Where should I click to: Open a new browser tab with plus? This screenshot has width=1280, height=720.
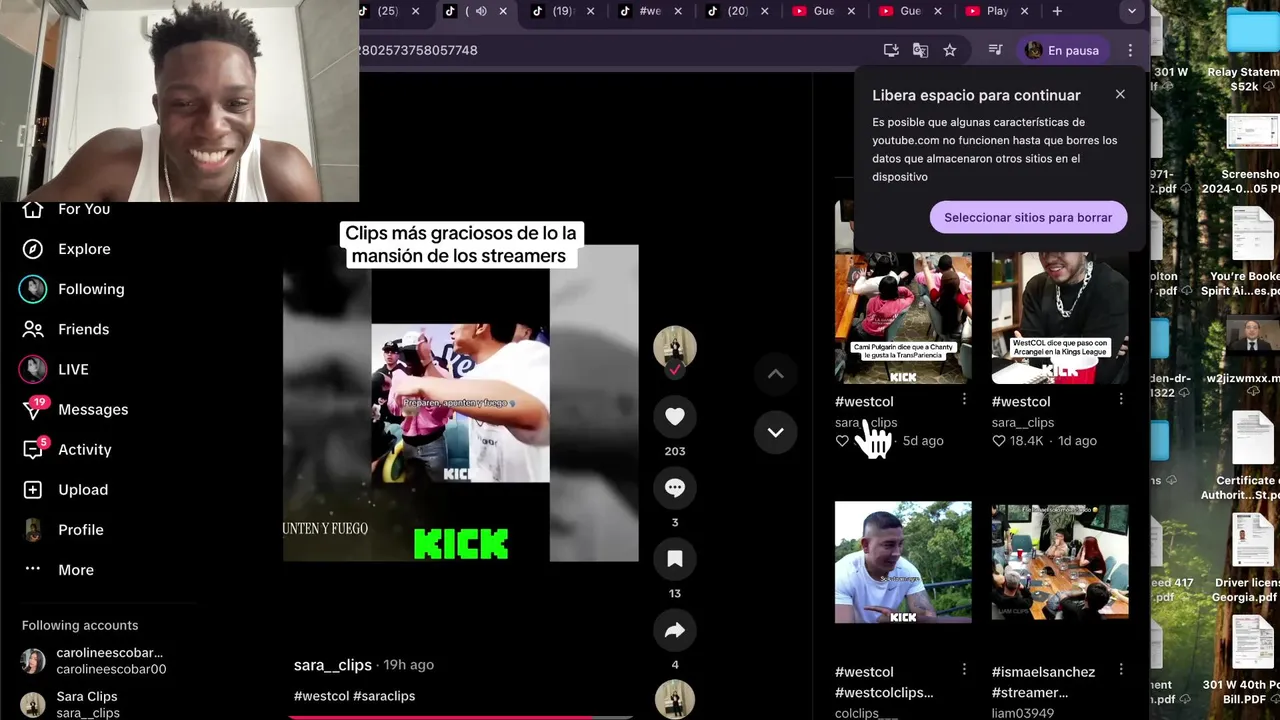tap(1057, 11)
